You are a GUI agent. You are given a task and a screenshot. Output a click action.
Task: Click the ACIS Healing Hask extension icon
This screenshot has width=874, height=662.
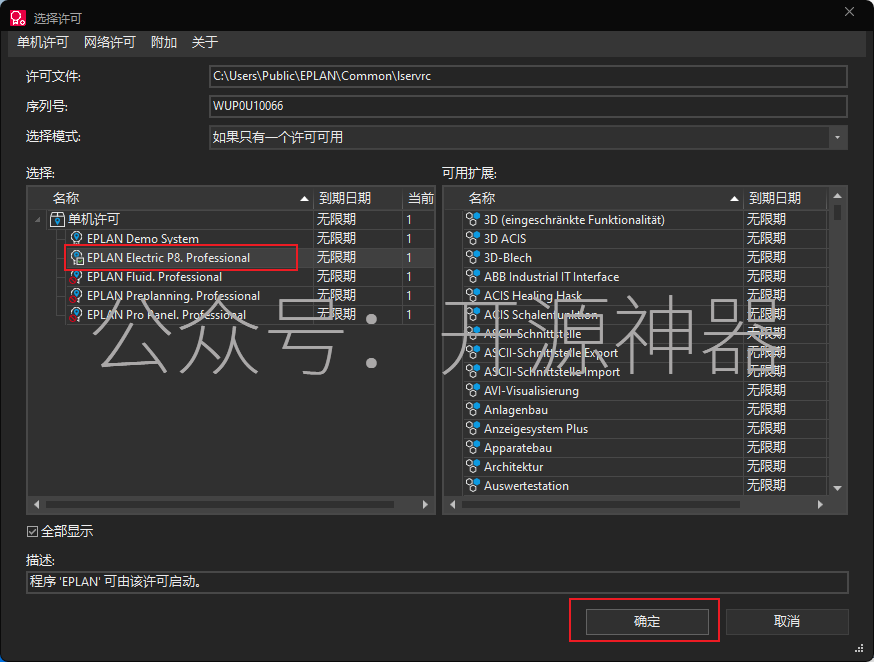473,295
